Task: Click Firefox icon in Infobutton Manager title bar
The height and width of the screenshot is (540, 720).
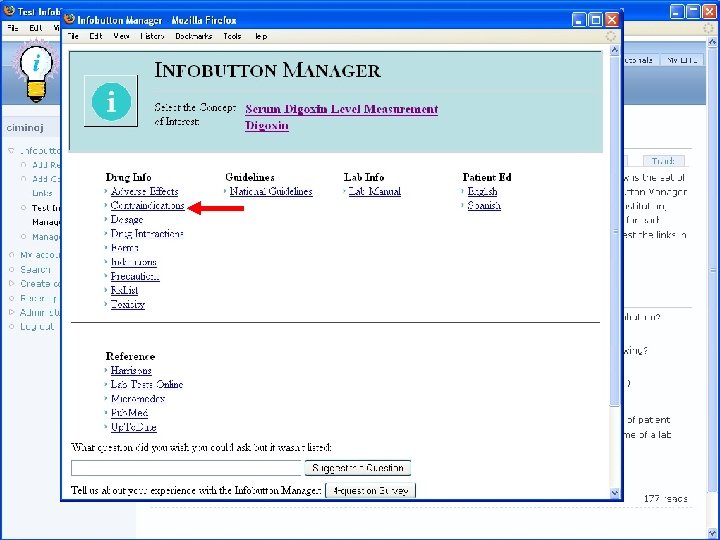Action: pos(70,19)
